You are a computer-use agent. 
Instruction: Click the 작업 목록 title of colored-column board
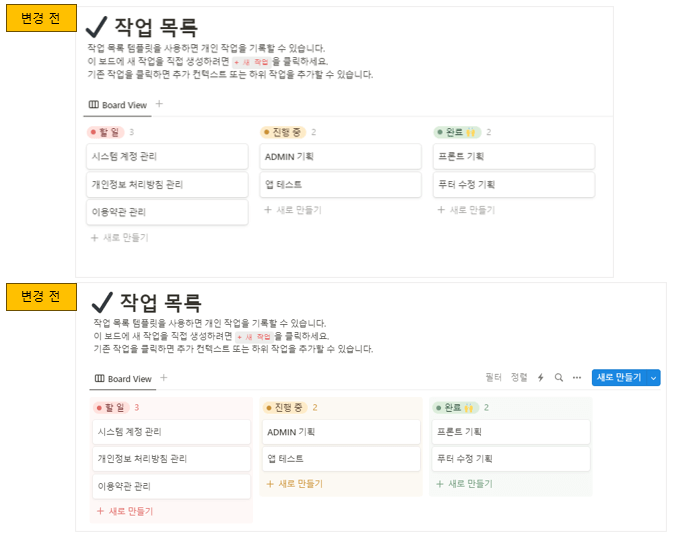pyautogui.click(x=161, y=302)
